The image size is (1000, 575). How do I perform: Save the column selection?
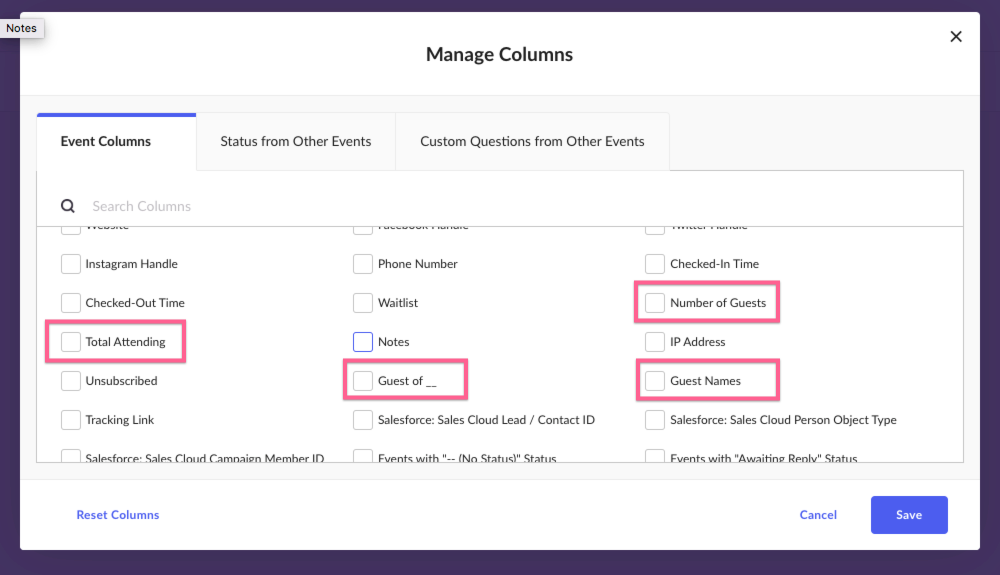pos(909,514)
